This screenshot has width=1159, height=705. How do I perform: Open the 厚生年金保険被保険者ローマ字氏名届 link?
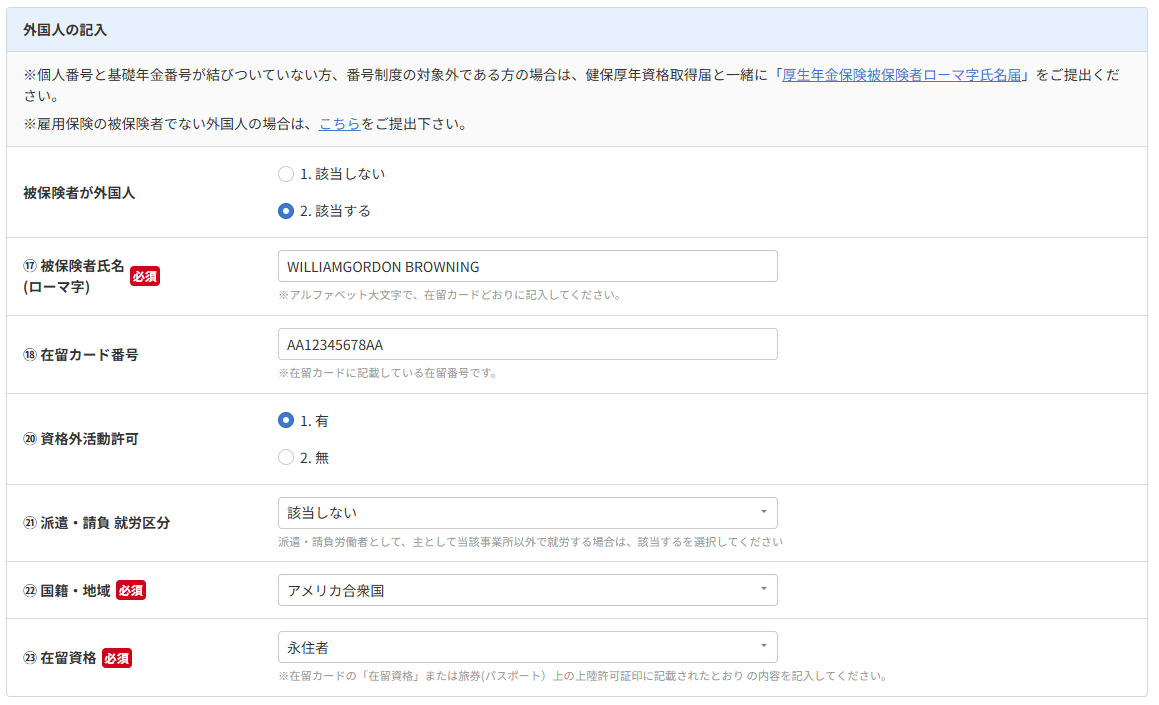pyautogui.click(x=902, y=76)
